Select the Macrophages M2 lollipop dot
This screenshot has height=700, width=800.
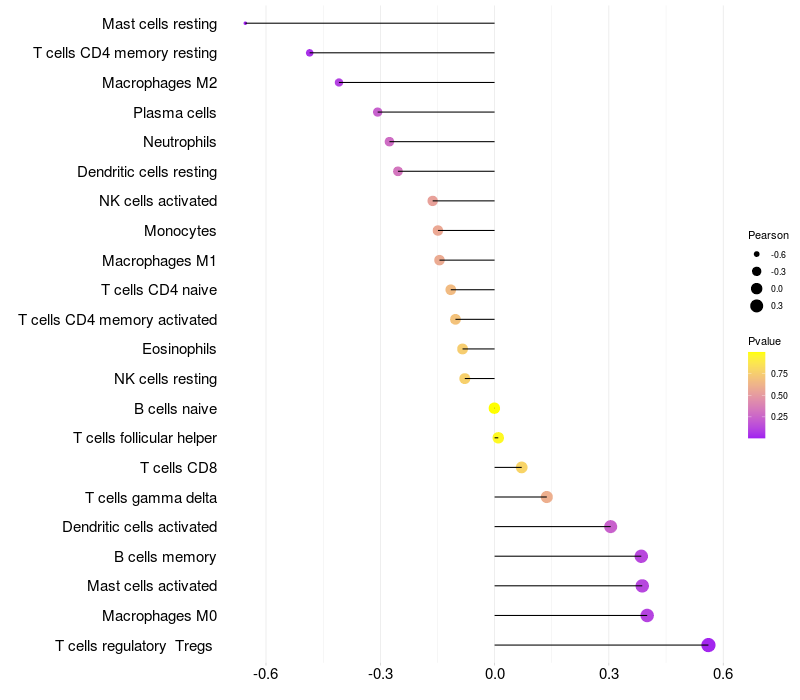(x=339, y=82)
